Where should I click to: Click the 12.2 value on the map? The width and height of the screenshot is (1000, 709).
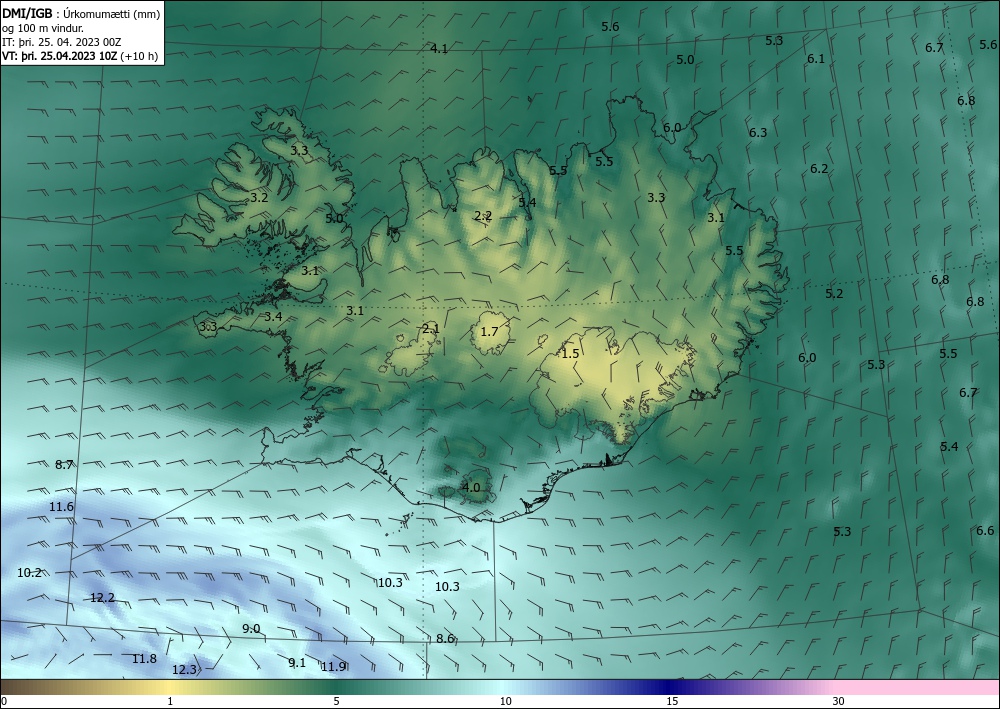point(102,597)
